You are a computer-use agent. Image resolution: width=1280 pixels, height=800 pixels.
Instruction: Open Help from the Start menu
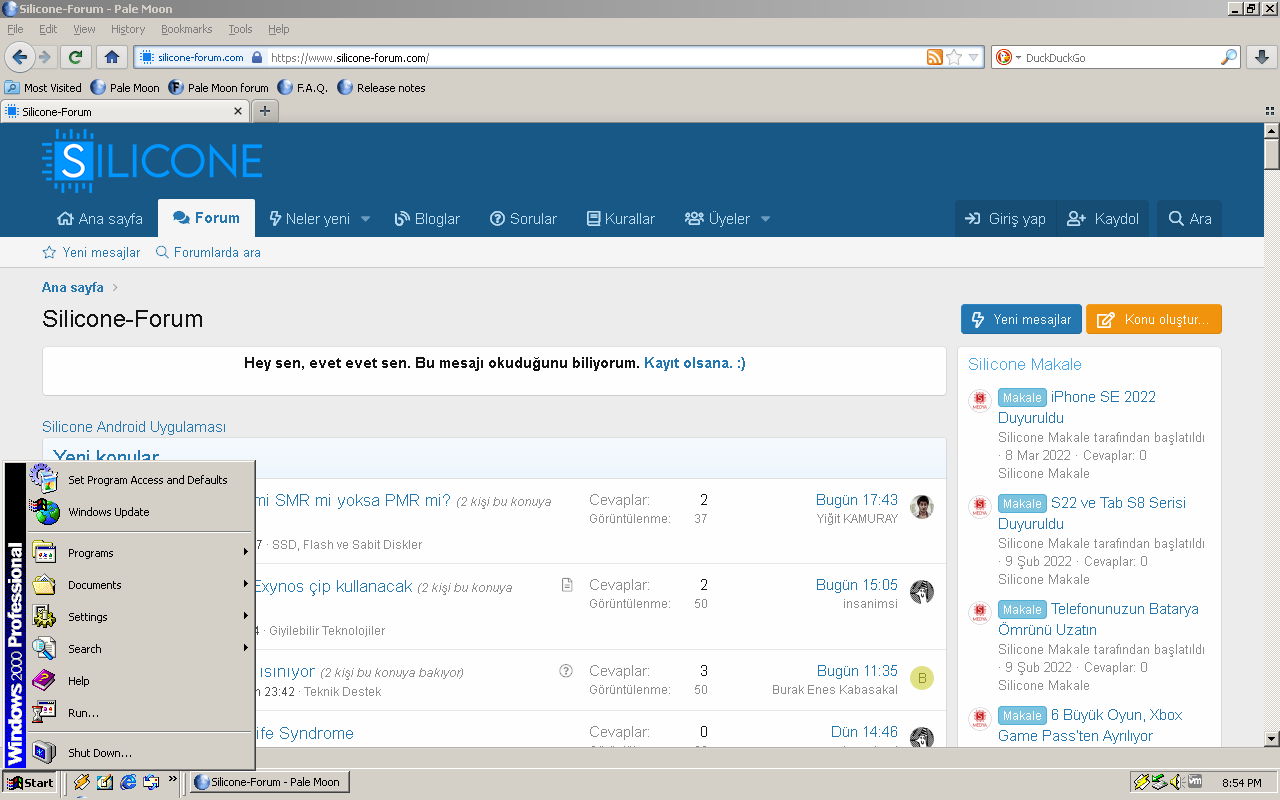point(140,681)
